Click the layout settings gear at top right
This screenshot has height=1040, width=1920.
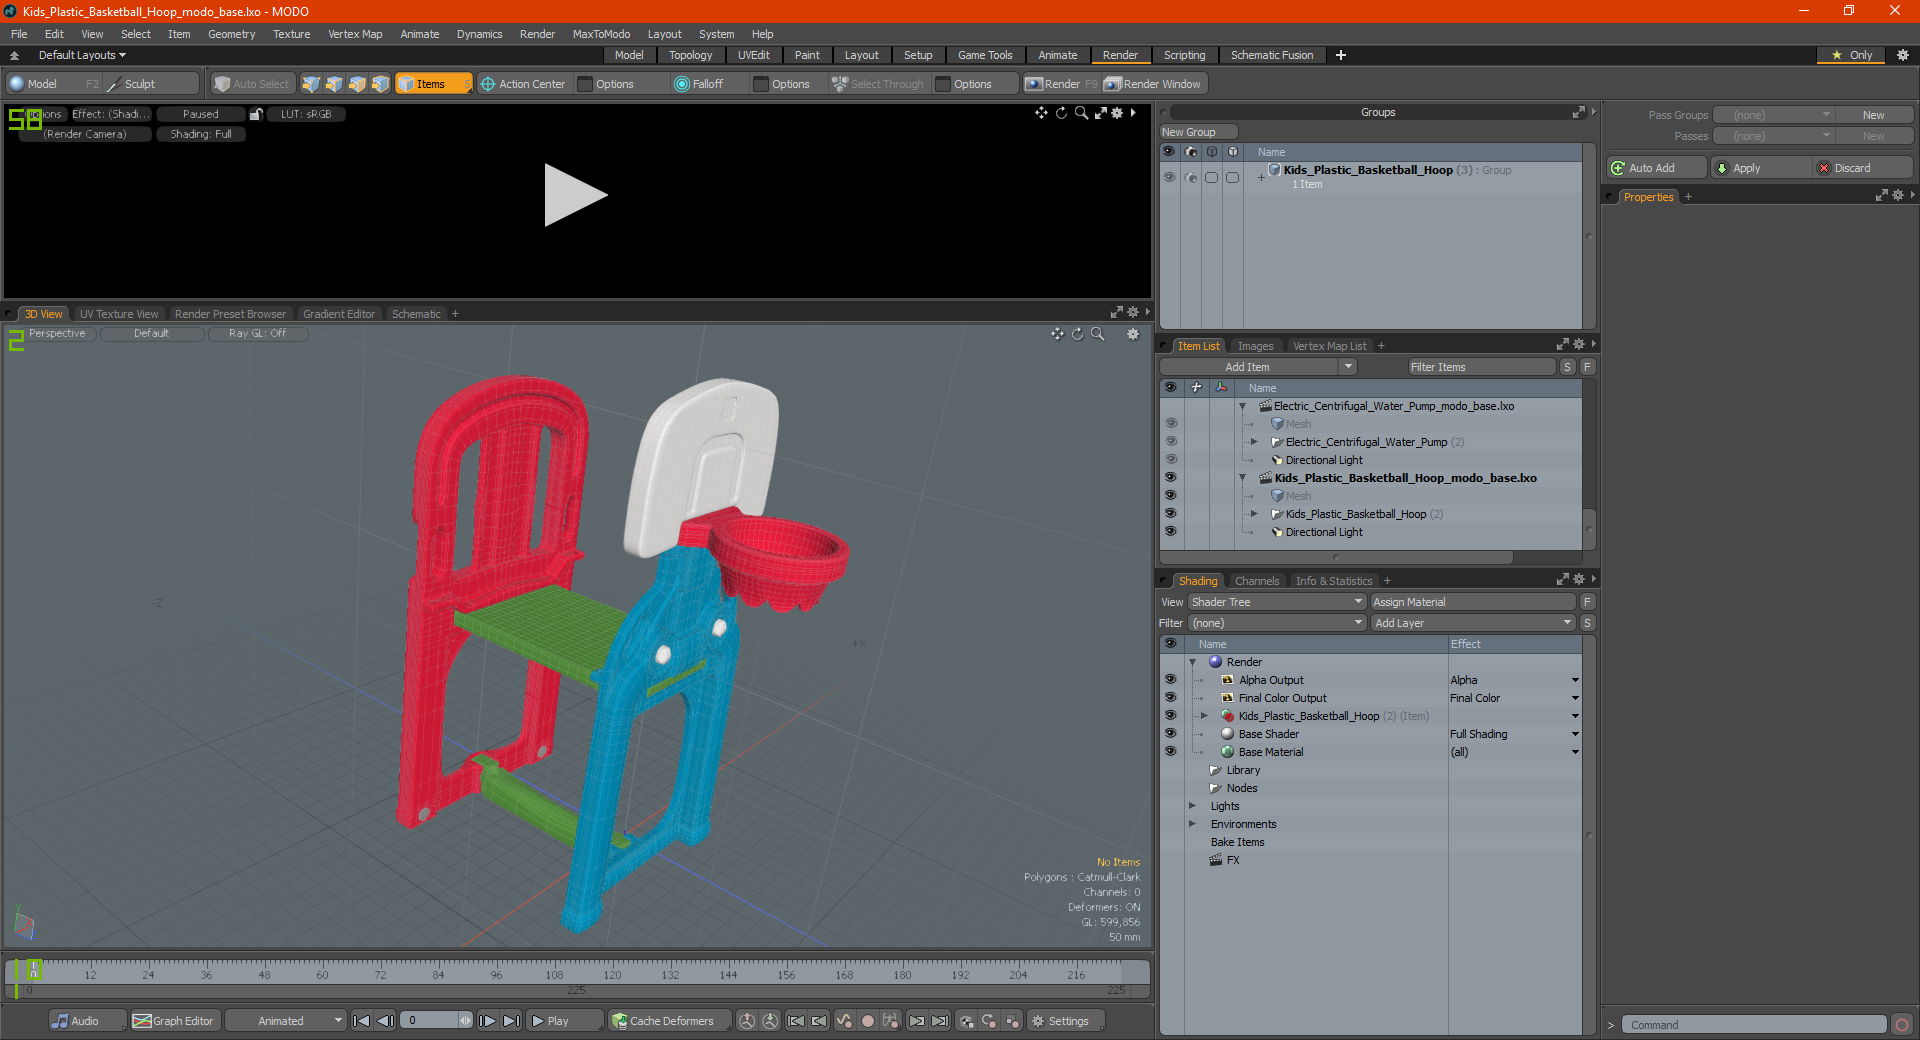1903,55
